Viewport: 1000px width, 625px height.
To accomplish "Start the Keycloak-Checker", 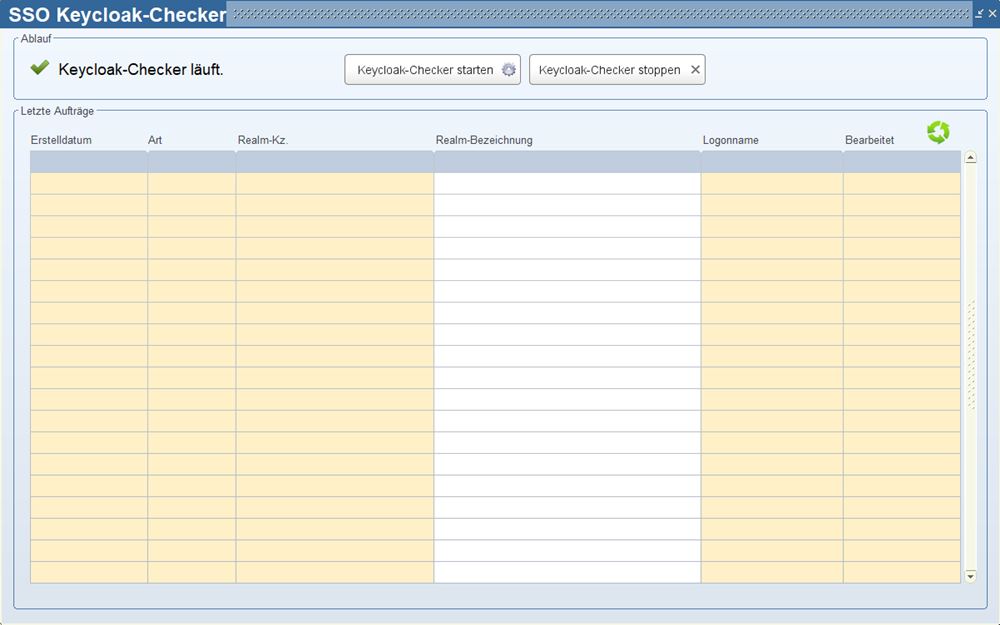I will (x=432, y=70).
